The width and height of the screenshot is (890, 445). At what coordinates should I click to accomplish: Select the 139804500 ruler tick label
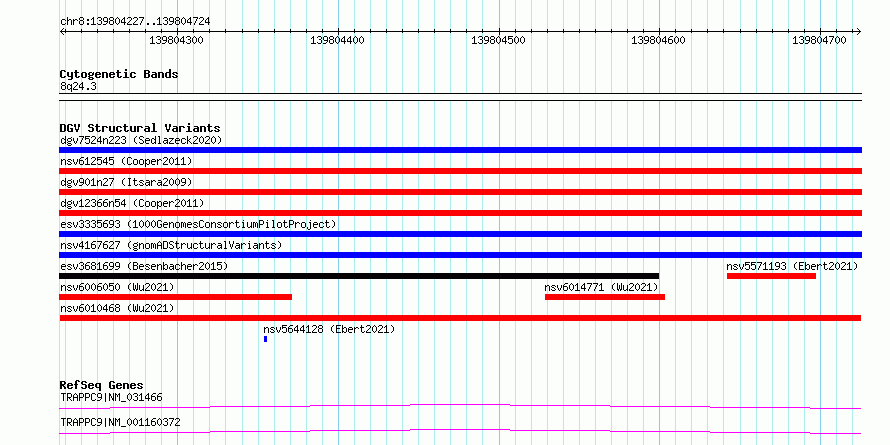[498, 40]
